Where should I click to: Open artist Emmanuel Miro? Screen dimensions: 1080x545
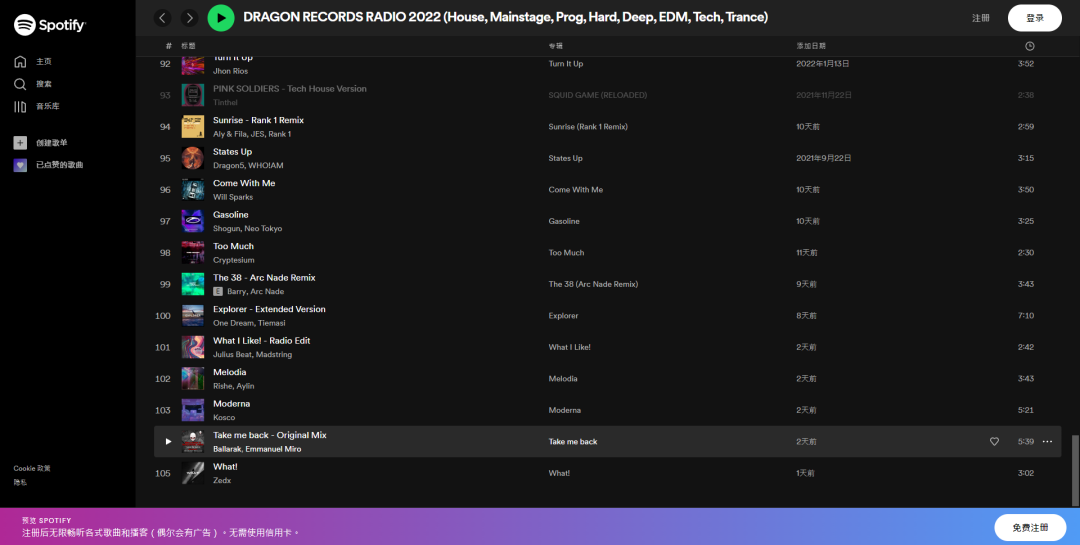pos(273,449)
